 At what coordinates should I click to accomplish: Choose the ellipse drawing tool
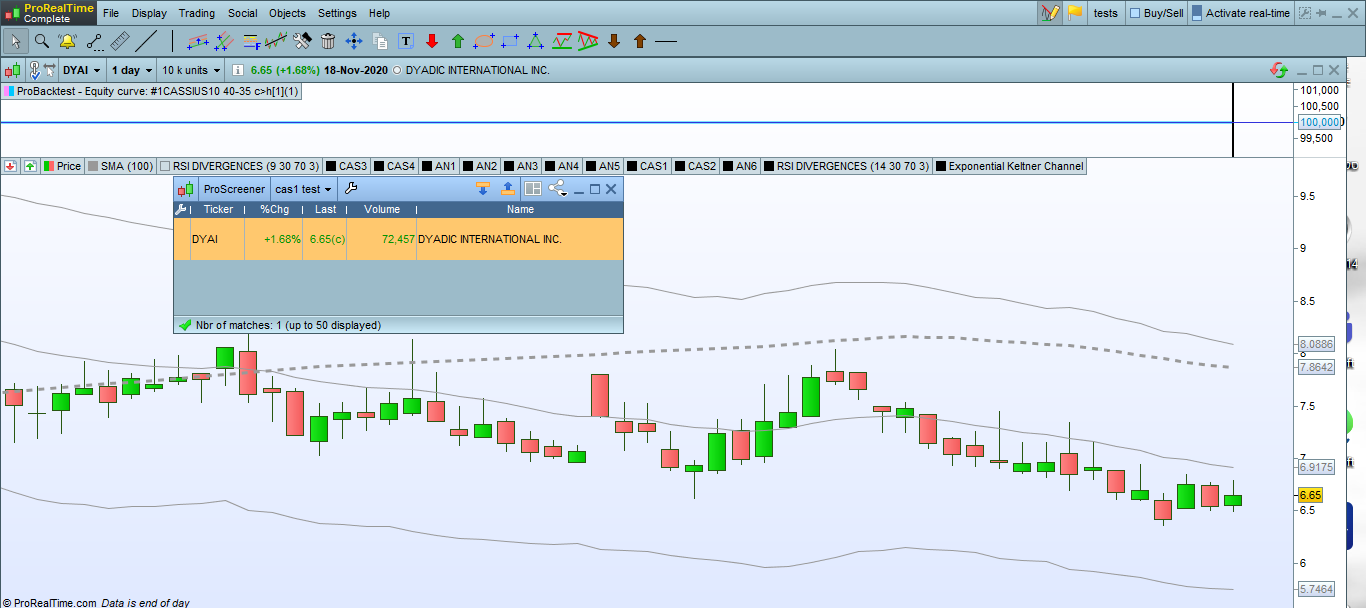[484, 41]
